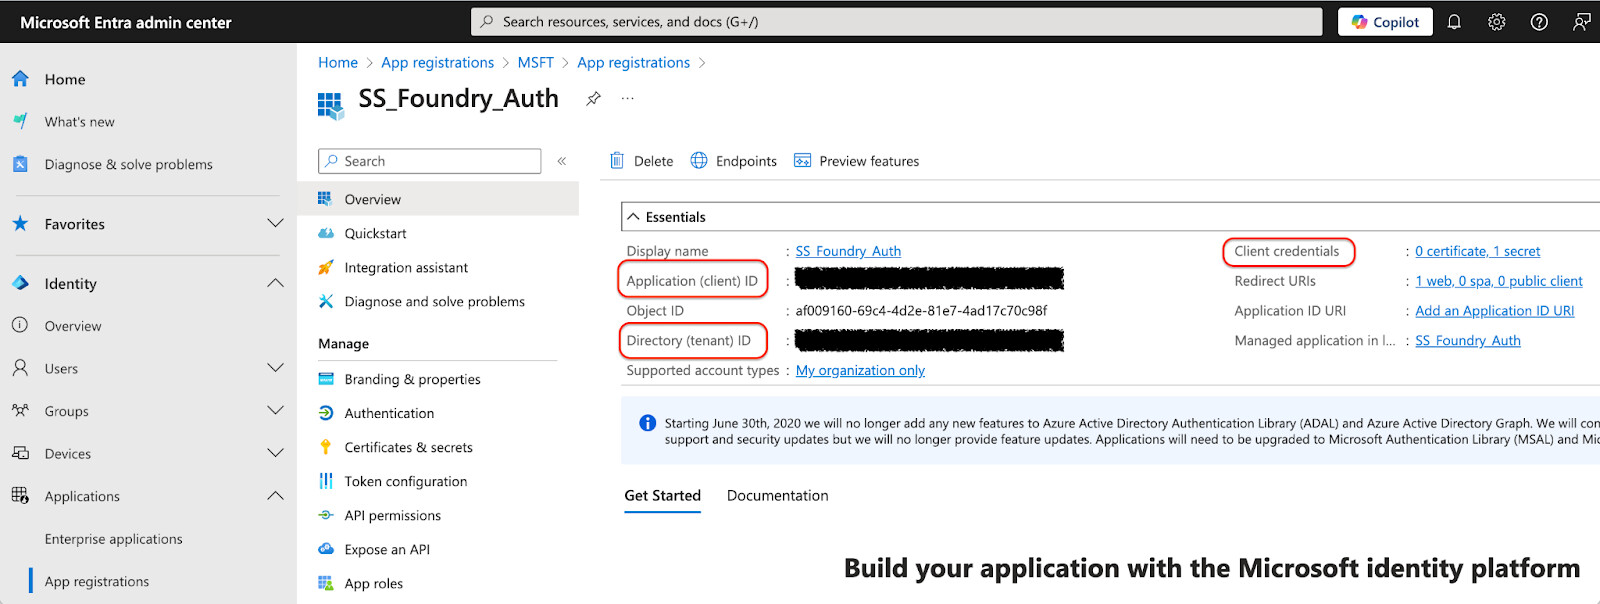Click Microsoft Entra admin center title

pyautogui.click(x=126, y=22)
